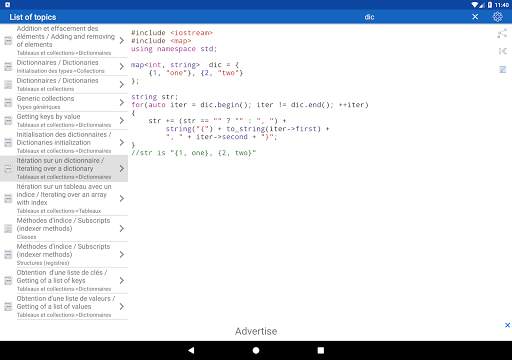
Task: Click list icon beside 'Adding and removing of elements'
Action: (8, 41)
